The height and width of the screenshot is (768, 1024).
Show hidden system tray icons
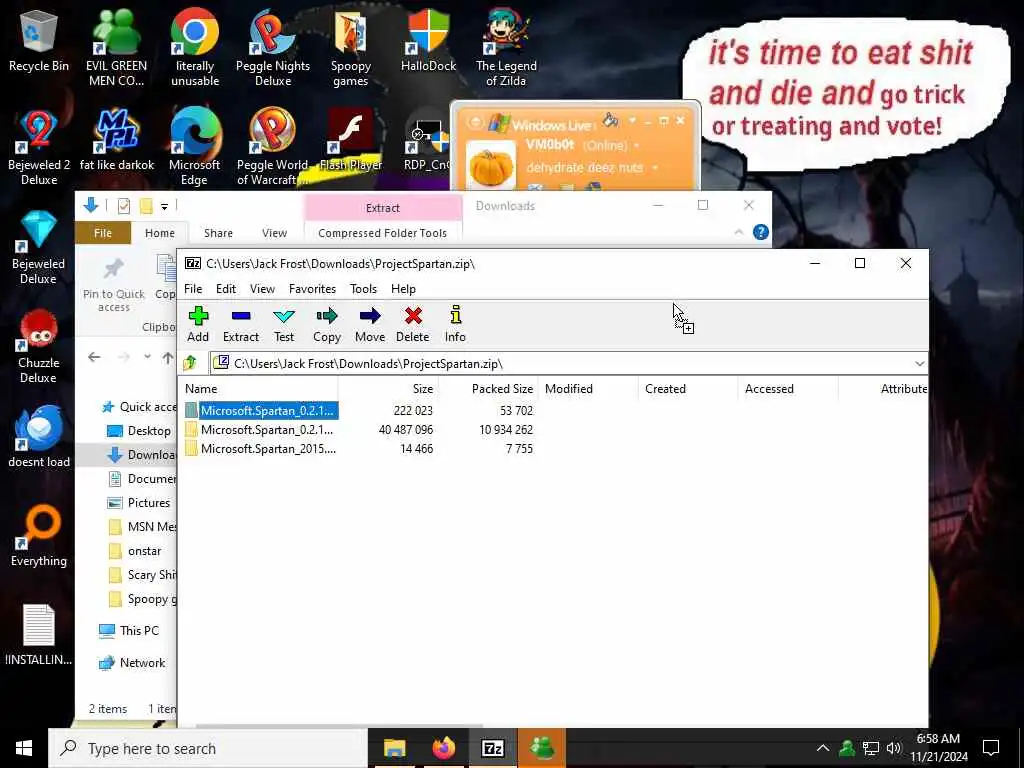coord(823,748)
